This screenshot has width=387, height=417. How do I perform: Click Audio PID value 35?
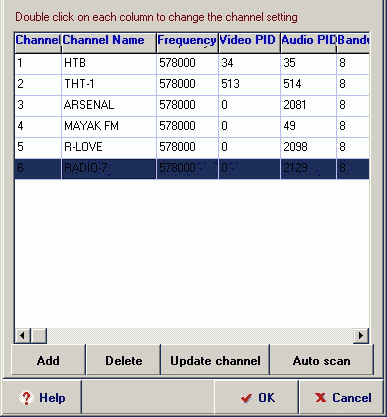click(308, 63)
